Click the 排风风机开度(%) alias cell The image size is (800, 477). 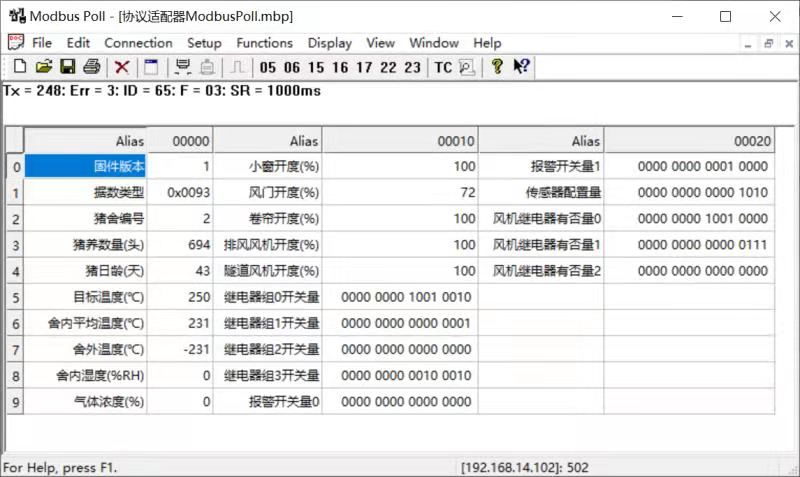(x=268, y=245)
